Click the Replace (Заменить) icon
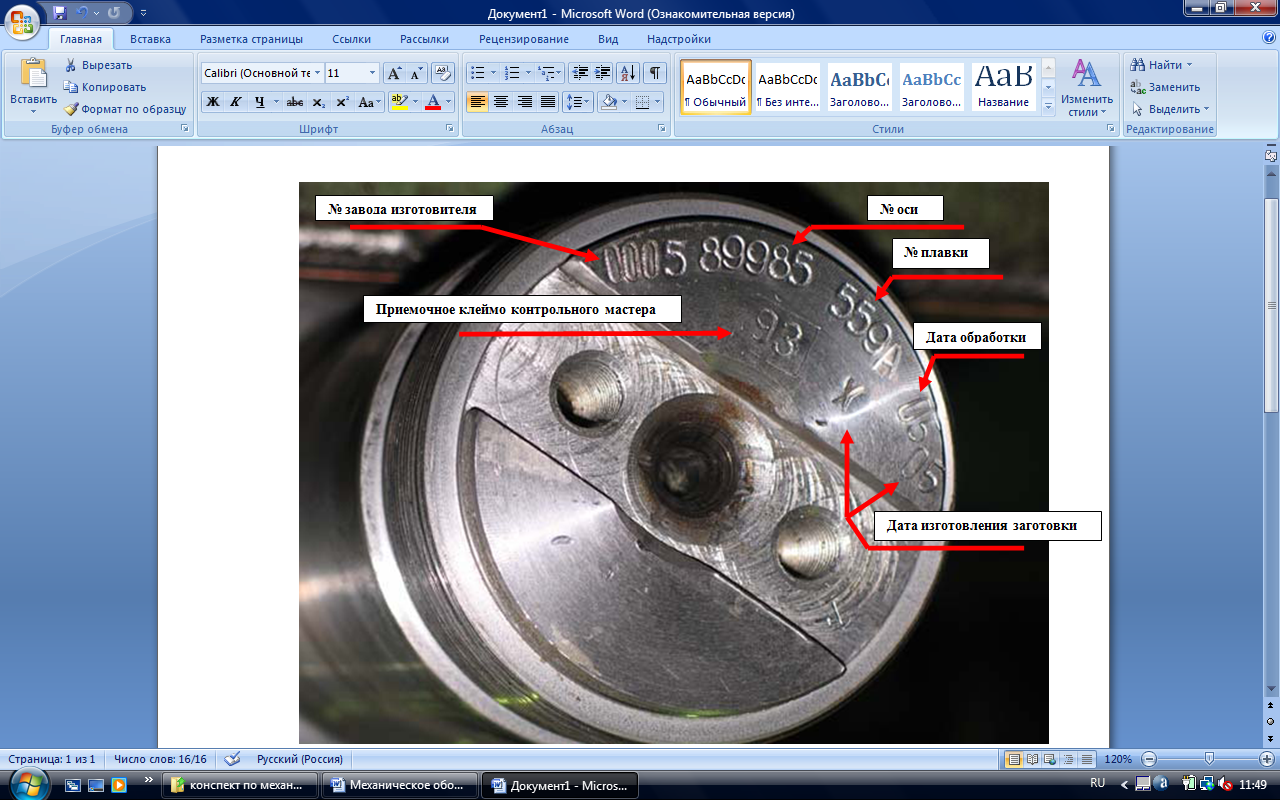The image size is (1280, 800). 1138,87
